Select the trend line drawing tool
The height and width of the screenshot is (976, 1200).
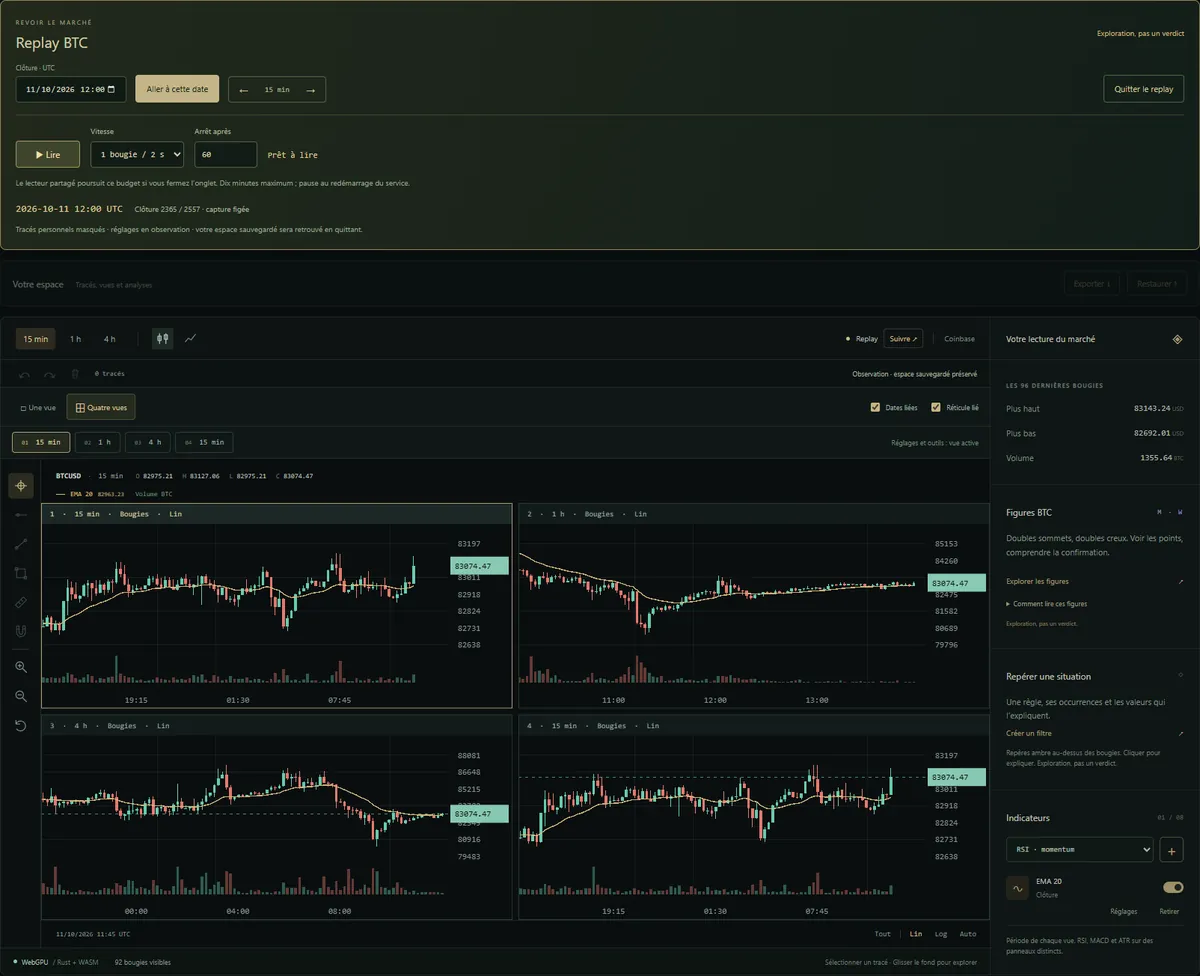pos(21,544)
